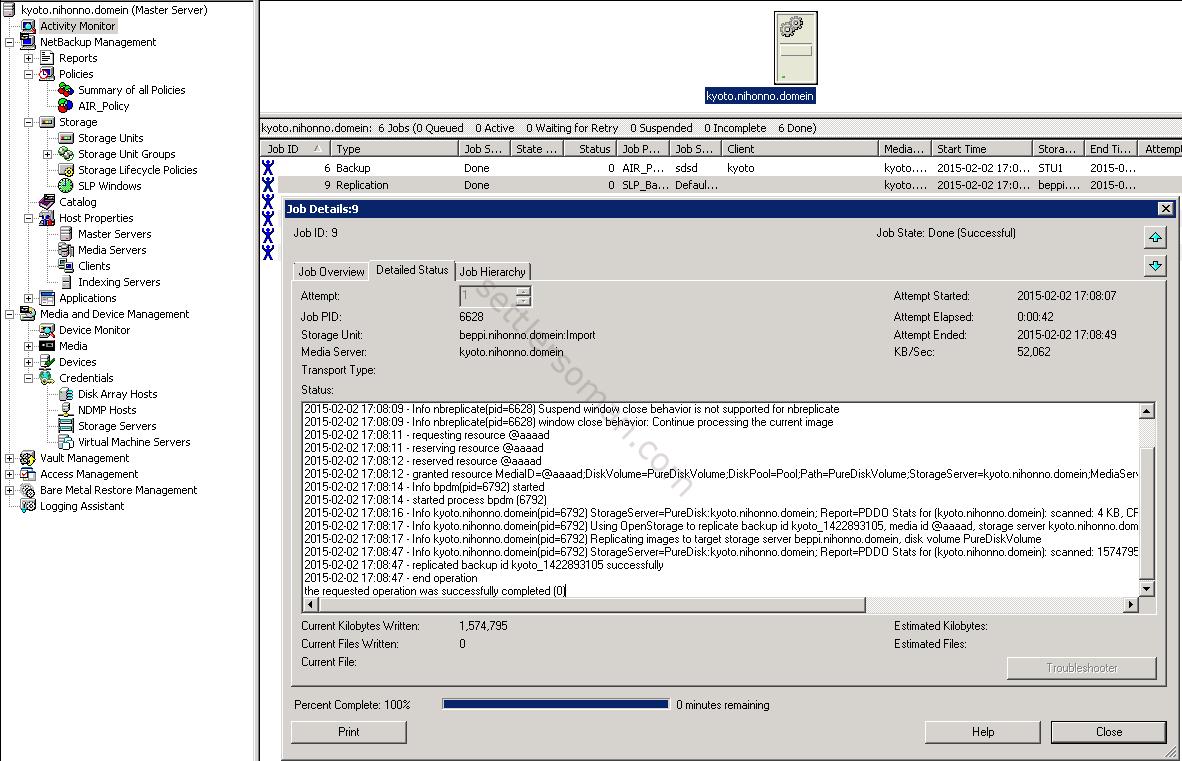Sort jobs by Type column header
This screenshot has height=761, width=1182.
393,149
